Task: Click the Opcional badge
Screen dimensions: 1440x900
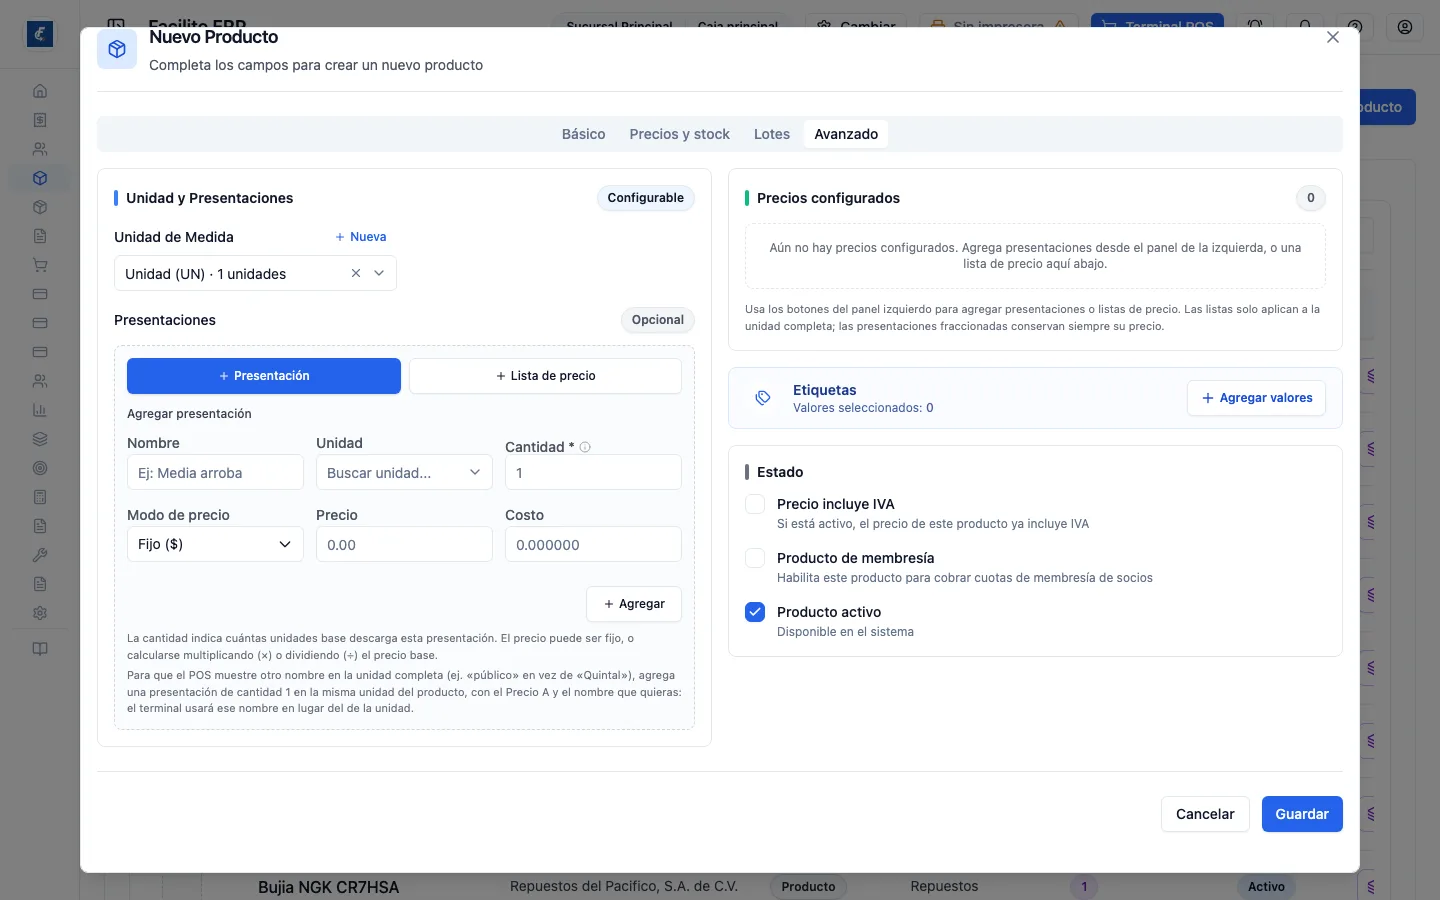Action: pos(658,320)
